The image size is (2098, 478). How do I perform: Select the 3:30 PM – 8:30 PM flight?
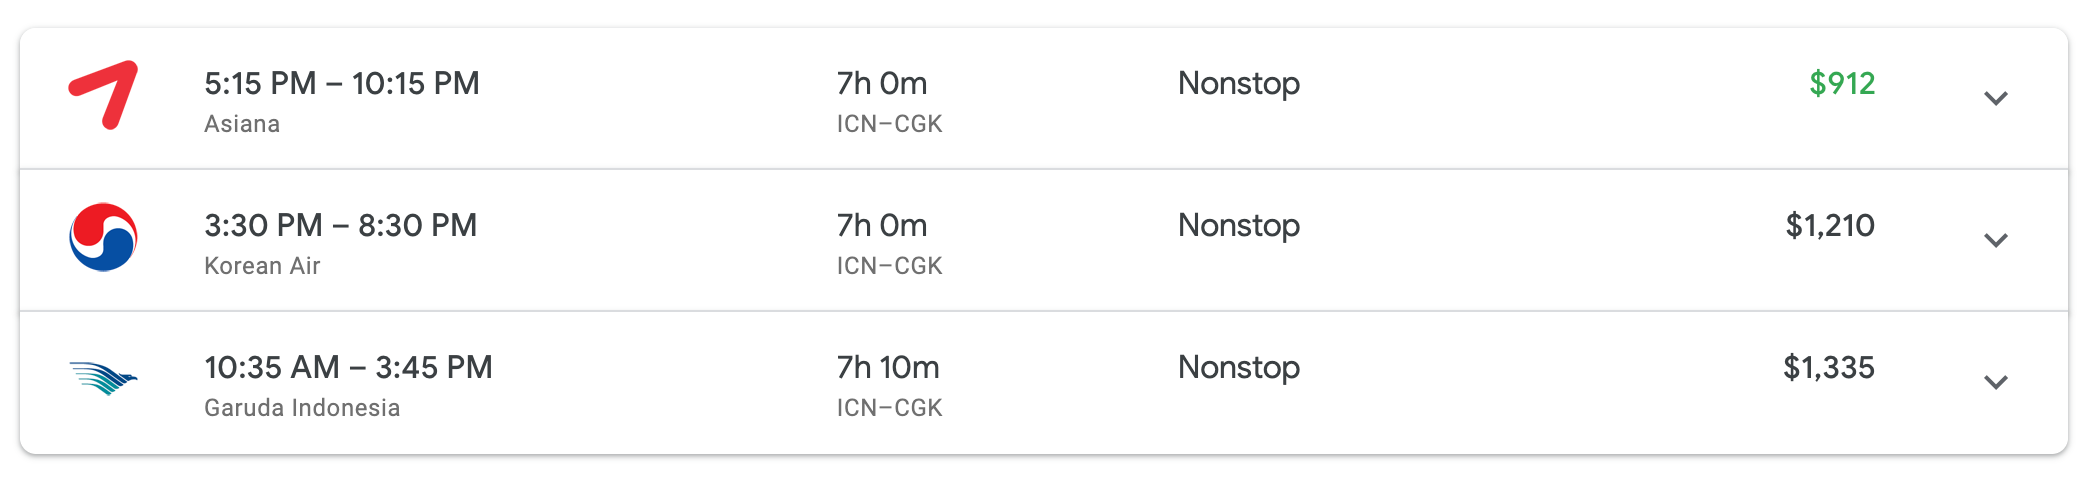click(x=340, y=225)
